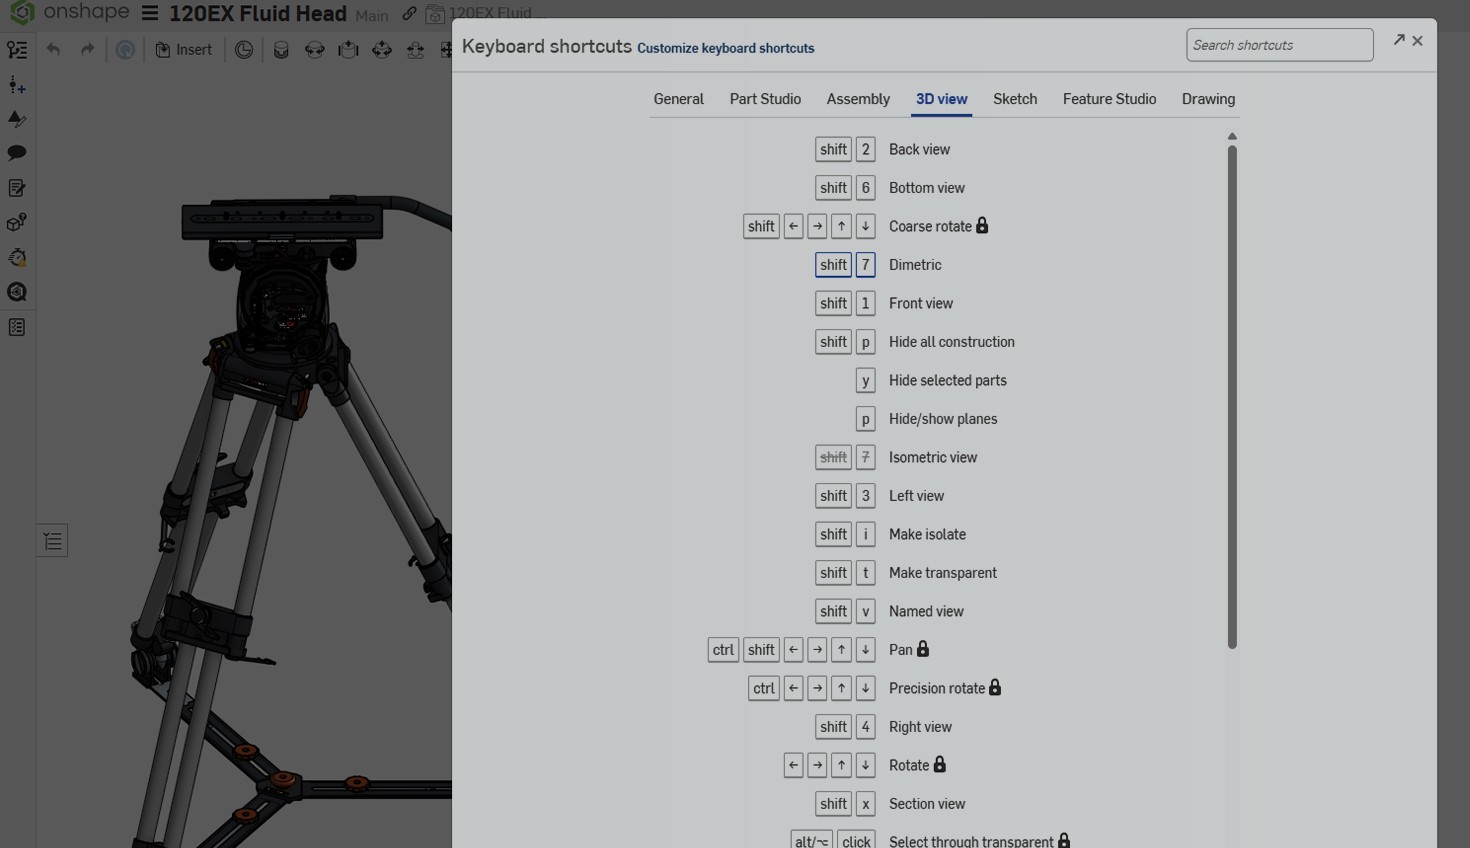Click Insert in the assembly toolbar

[x=184, y=50]
